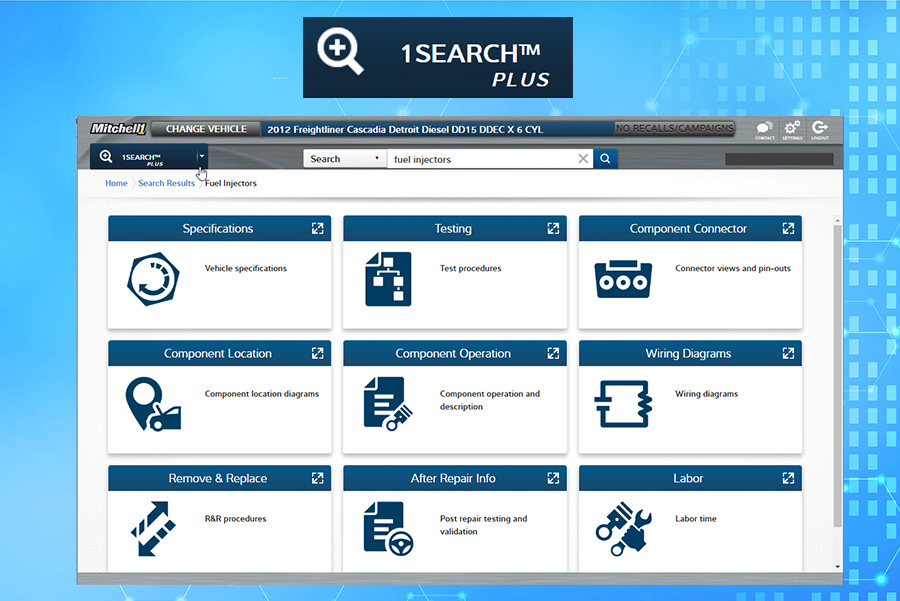Viewport: 900px width, 601px height.
Task: Click the Labor piston and wrench icon
Action: pos(622,528)
